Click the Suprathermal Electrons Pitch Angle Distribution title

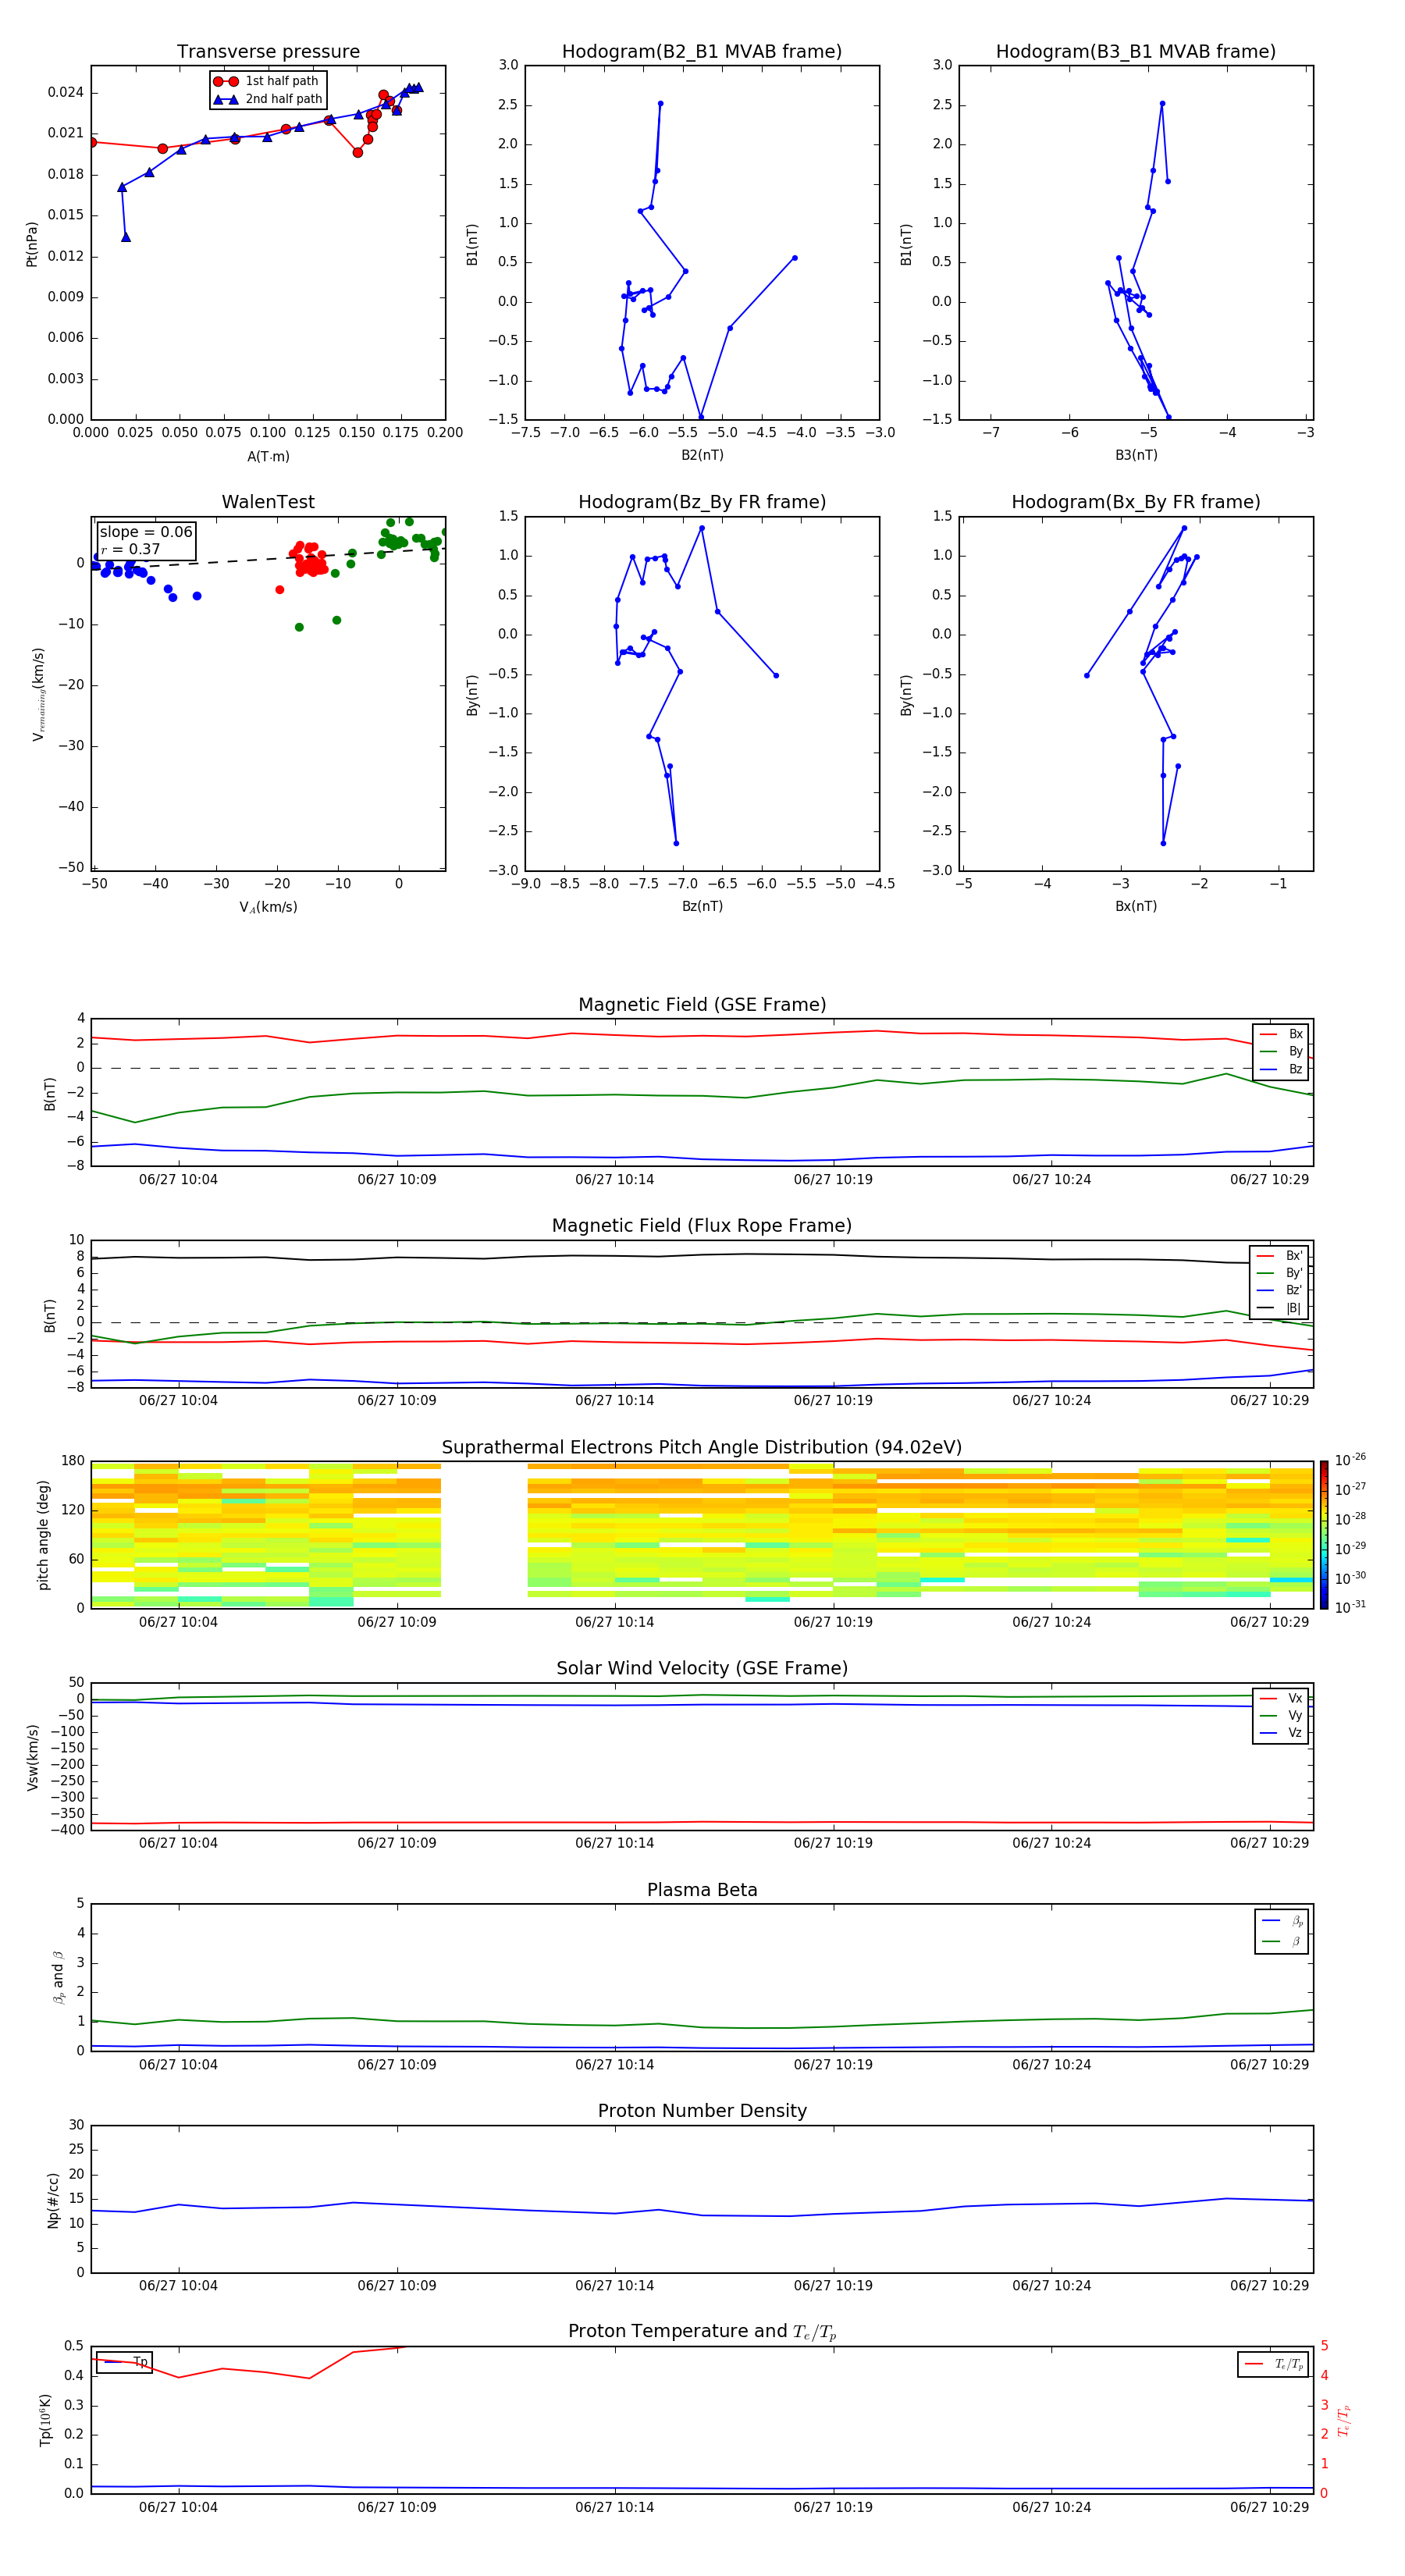pos(702,1448)
